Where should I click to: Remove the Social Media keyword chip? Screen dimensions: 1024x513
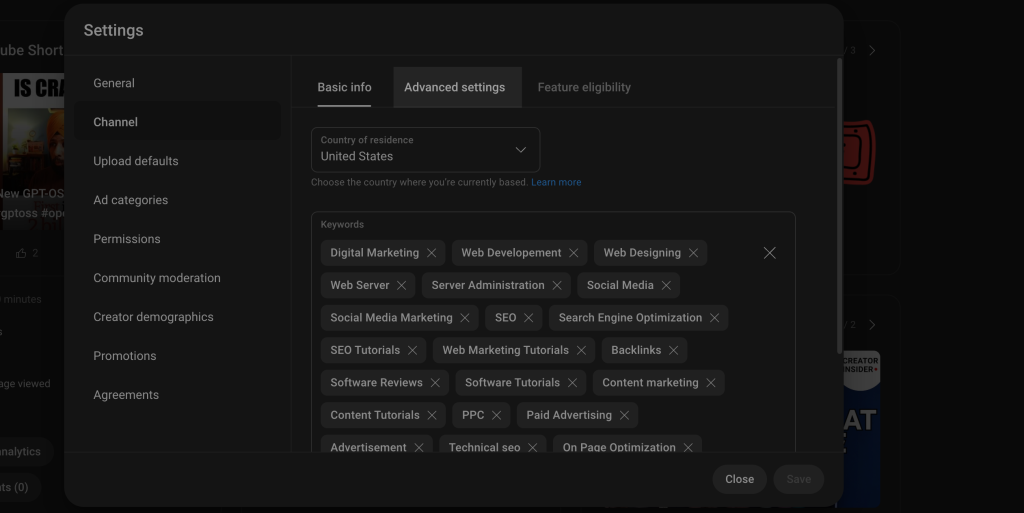click(x=666, y=285)
